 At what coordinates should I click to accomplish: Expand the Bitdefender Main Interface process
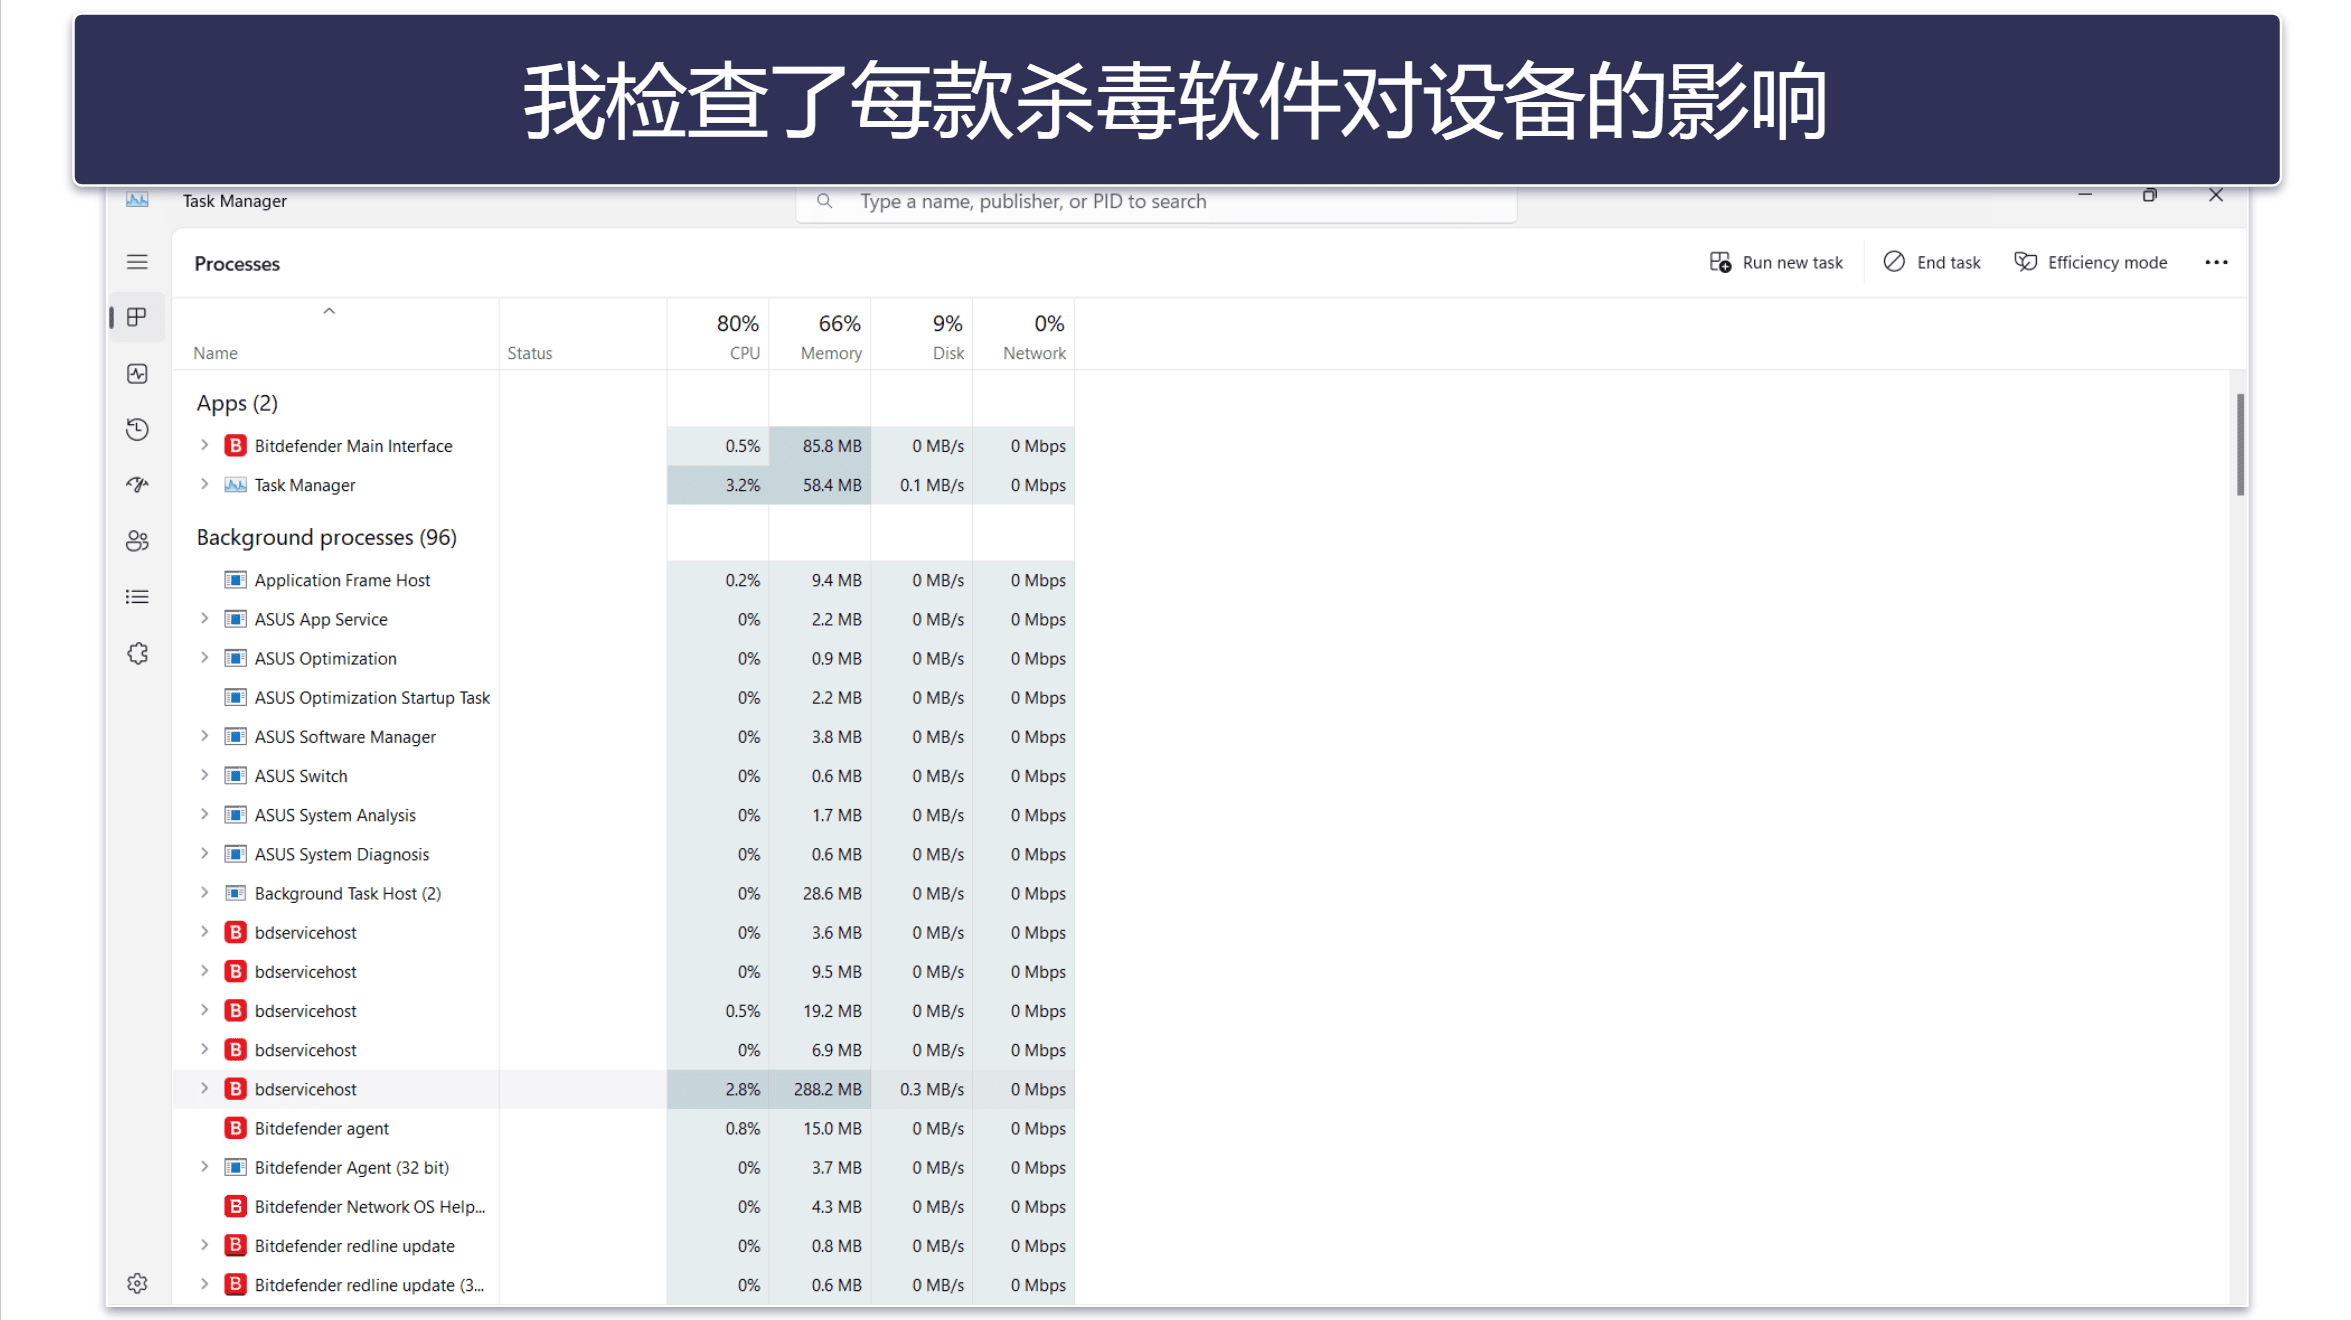202,446
